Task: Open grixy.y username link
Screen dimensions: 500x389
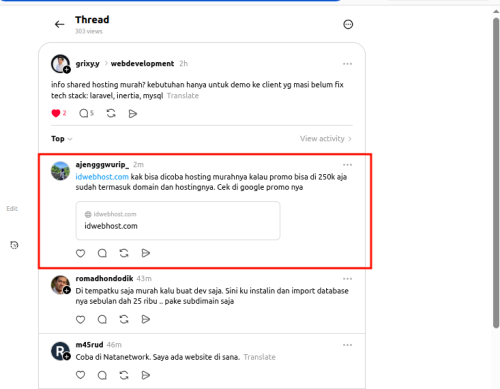Action: (87, 63)
